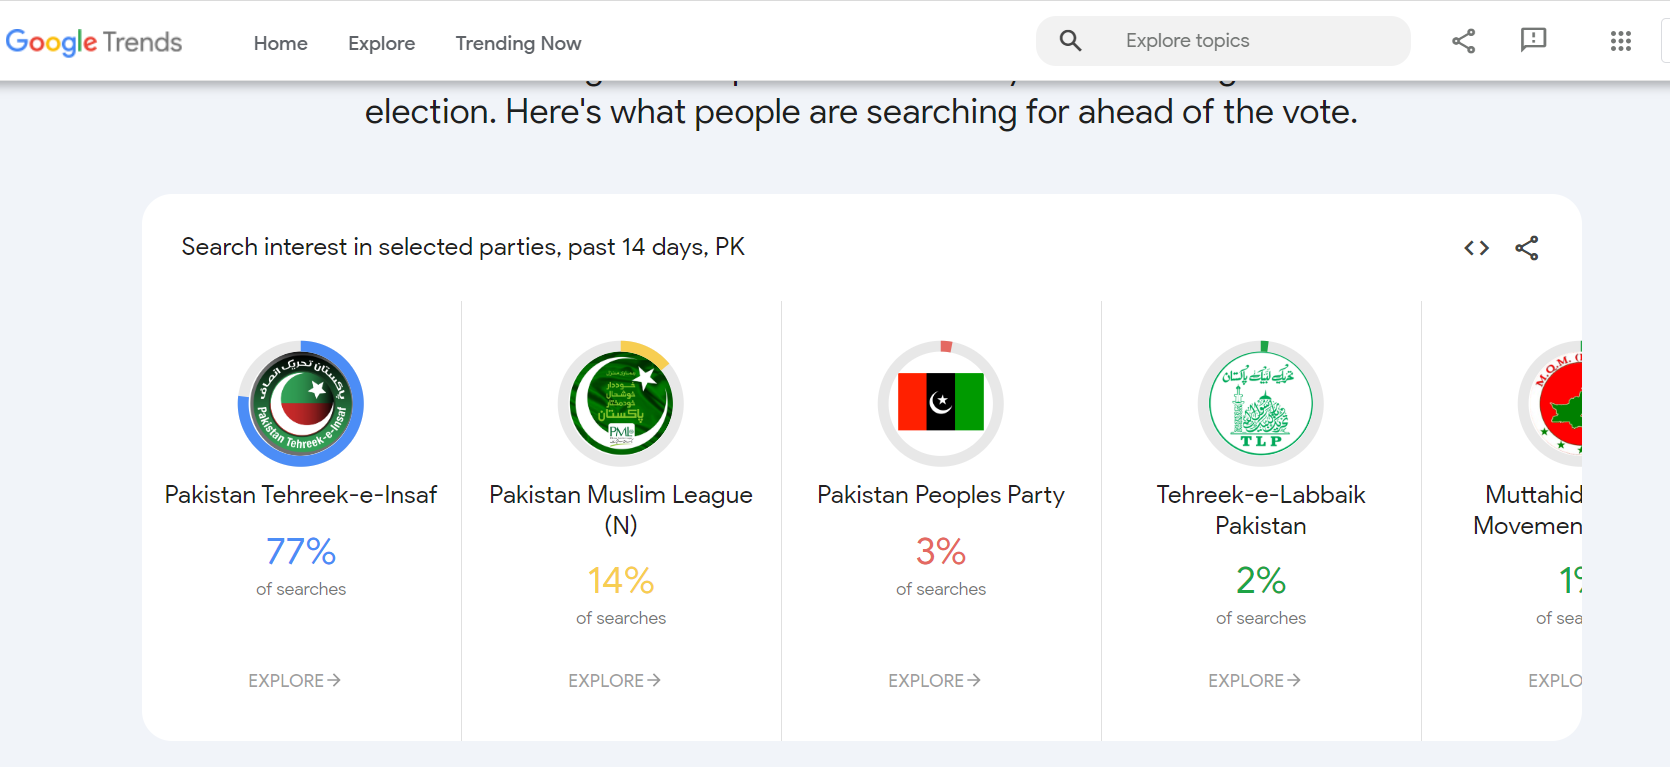This screenshot has height=767, width=1670.
Task: Explore Pakistan Peoples Party searches
Action: pos(934,681)
